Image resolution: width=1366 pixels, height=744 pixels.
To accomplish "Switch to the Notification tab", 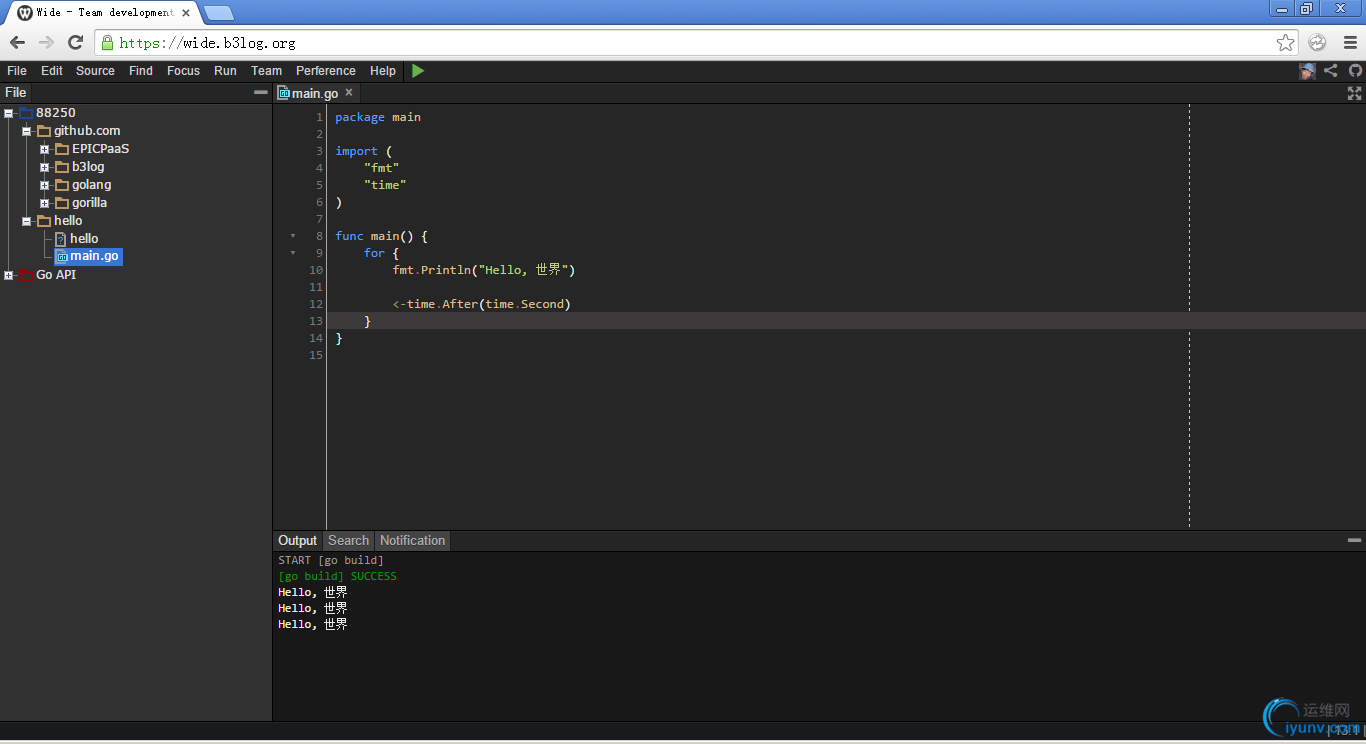I will (412, 541).
